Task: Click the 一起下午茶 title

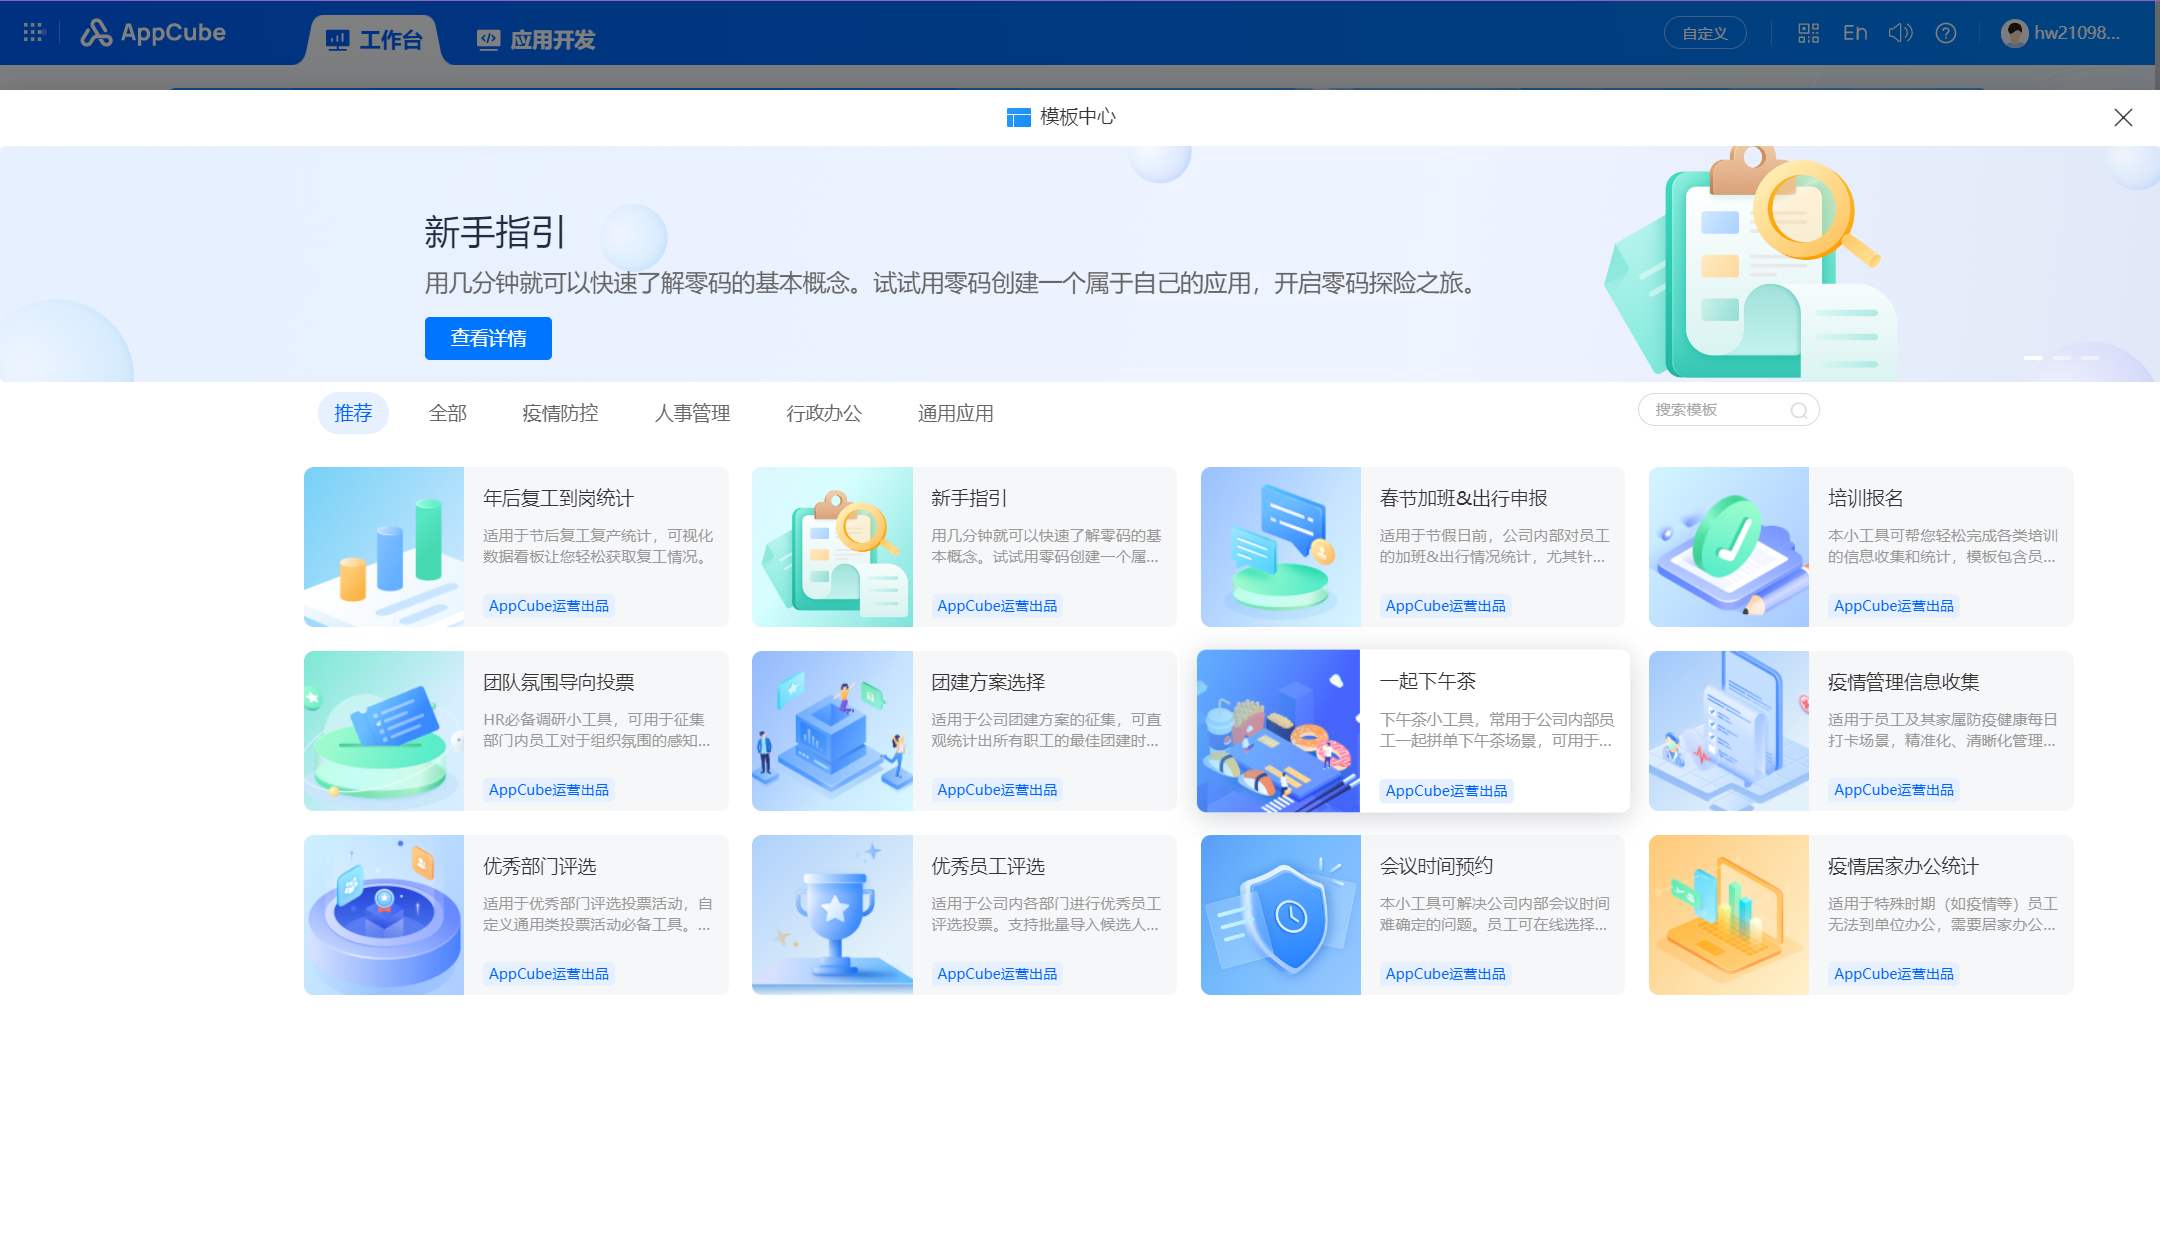Action: (x=1428, y=681)
